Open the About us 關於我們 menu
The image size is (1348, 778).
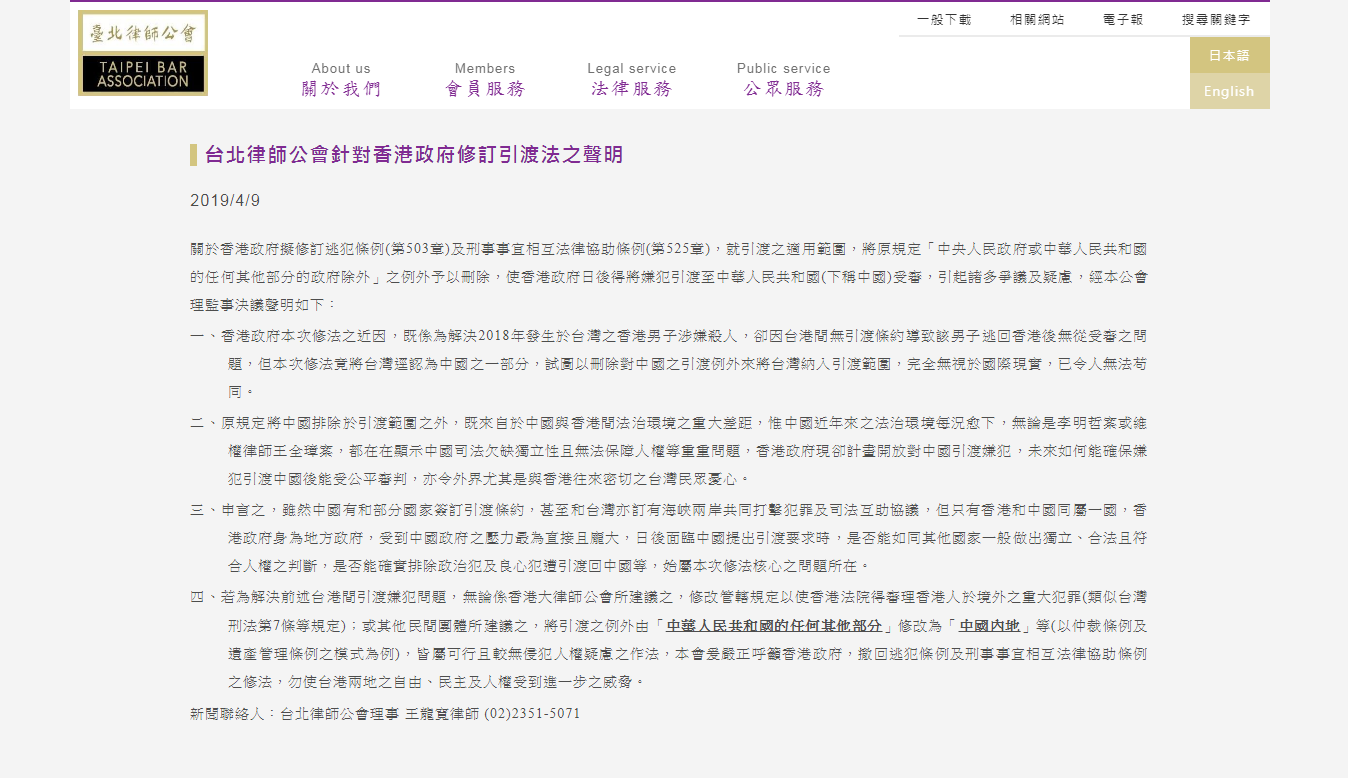point(341,79)
